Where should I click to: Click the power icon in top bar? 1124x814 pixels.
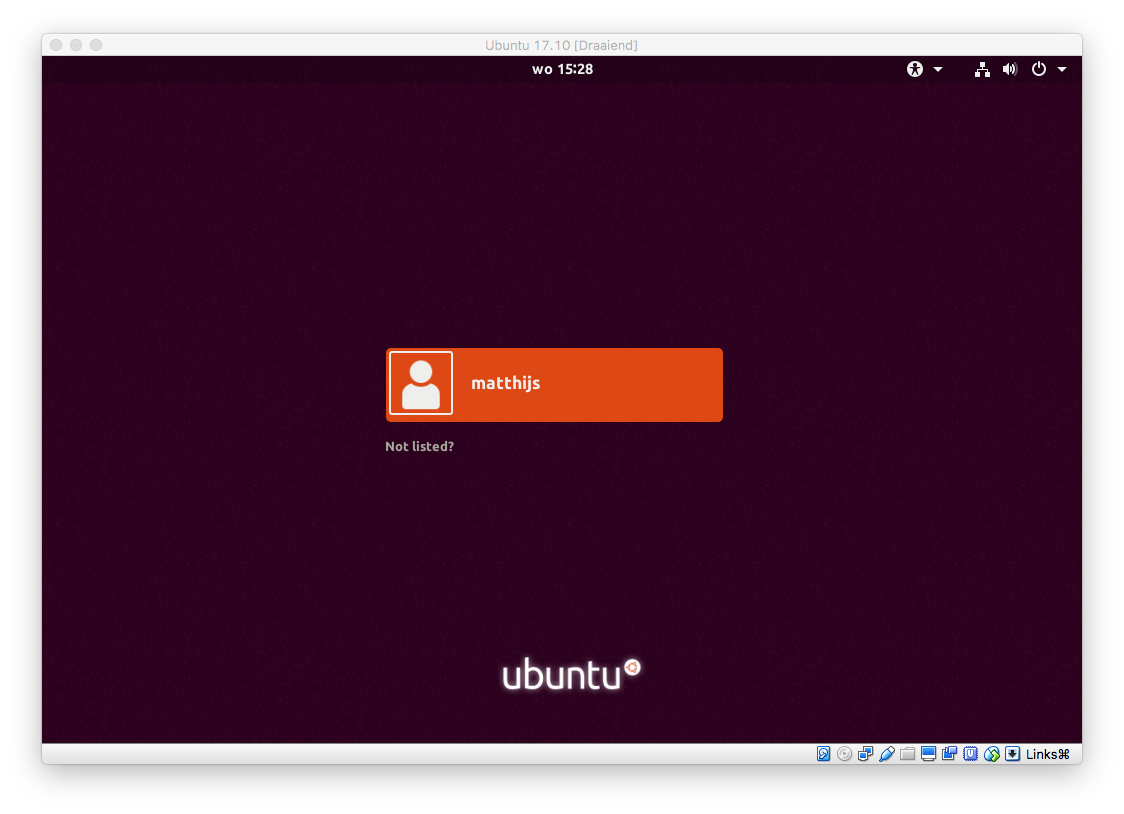point(1039,69)
